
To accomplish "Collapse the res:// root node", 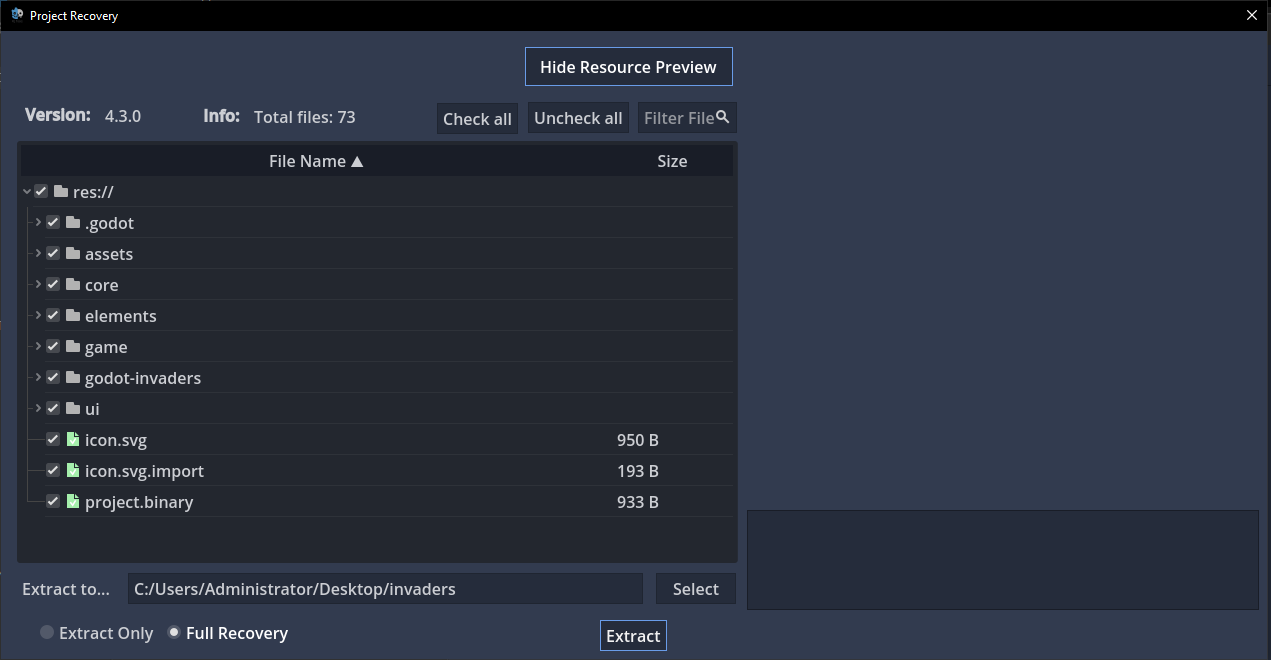I will click(x=27, y=192).
